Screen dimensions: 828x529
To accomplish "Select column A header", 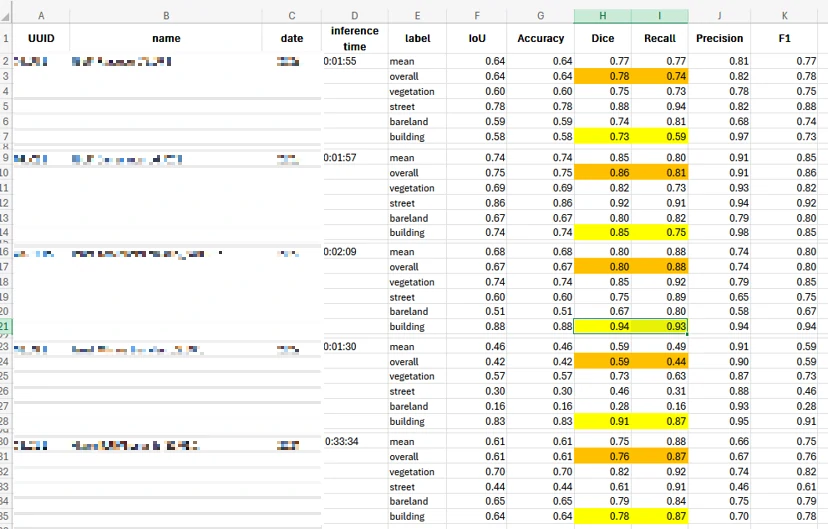I will pyautogui.click(x=41, y=16).
